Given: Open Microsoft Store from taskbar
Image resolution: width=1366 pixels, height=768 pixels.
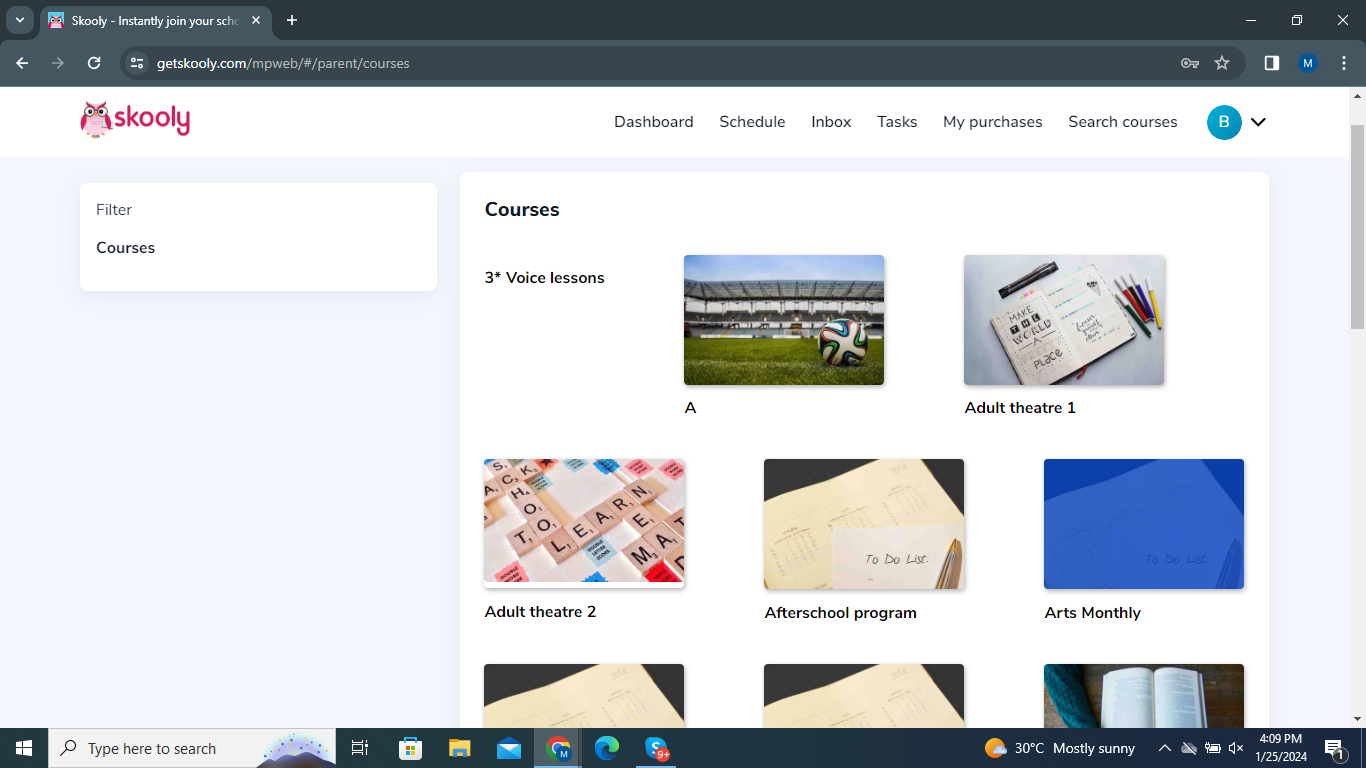Looking at the screenshot, I should click(x=410, y=748).
